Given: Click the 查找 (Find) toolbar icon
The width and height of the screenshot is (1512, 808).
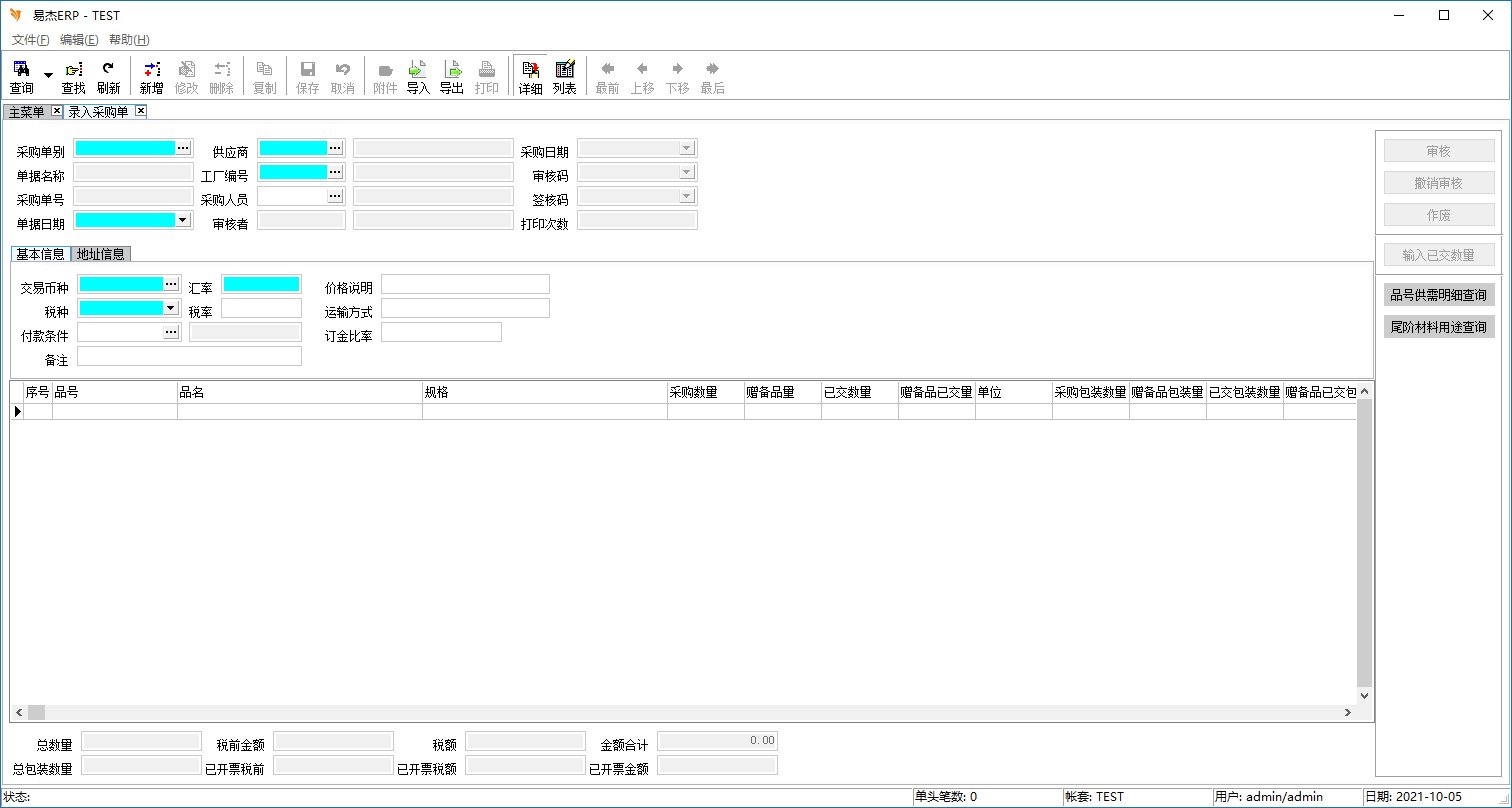Looking at the screenshot, I should click(74, 77).
